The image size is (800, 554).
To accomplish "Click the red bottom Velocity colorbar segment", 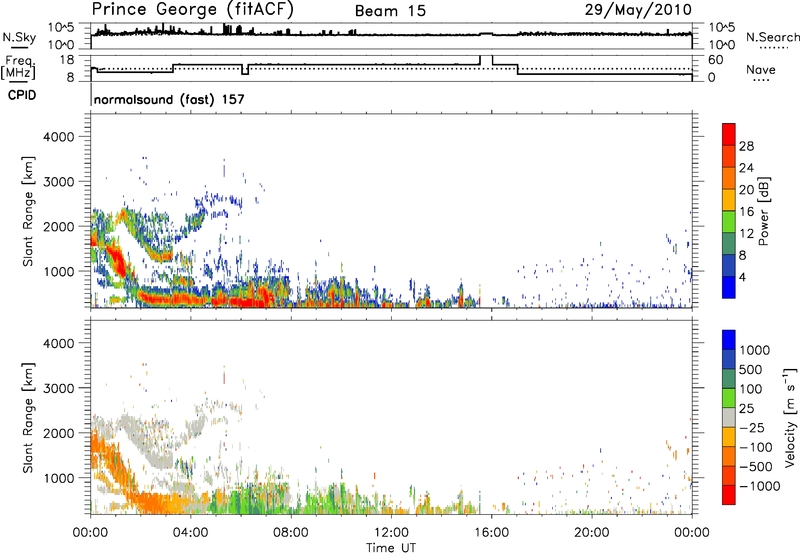I will pos(729,495).
